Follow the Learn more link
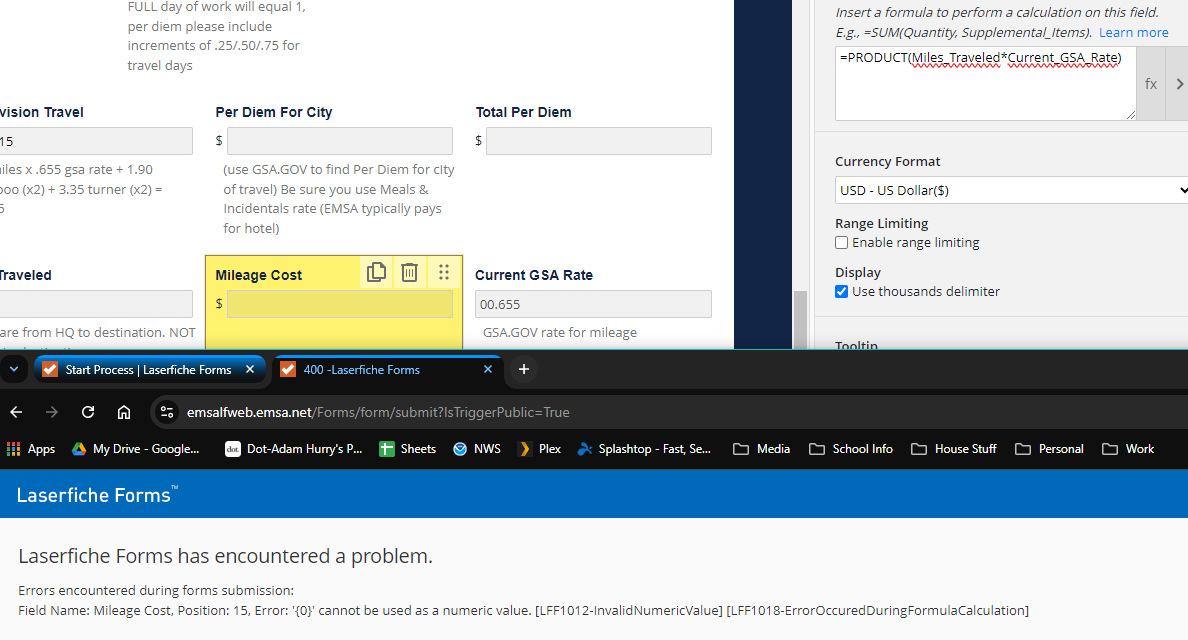 tap(1133, 33)
